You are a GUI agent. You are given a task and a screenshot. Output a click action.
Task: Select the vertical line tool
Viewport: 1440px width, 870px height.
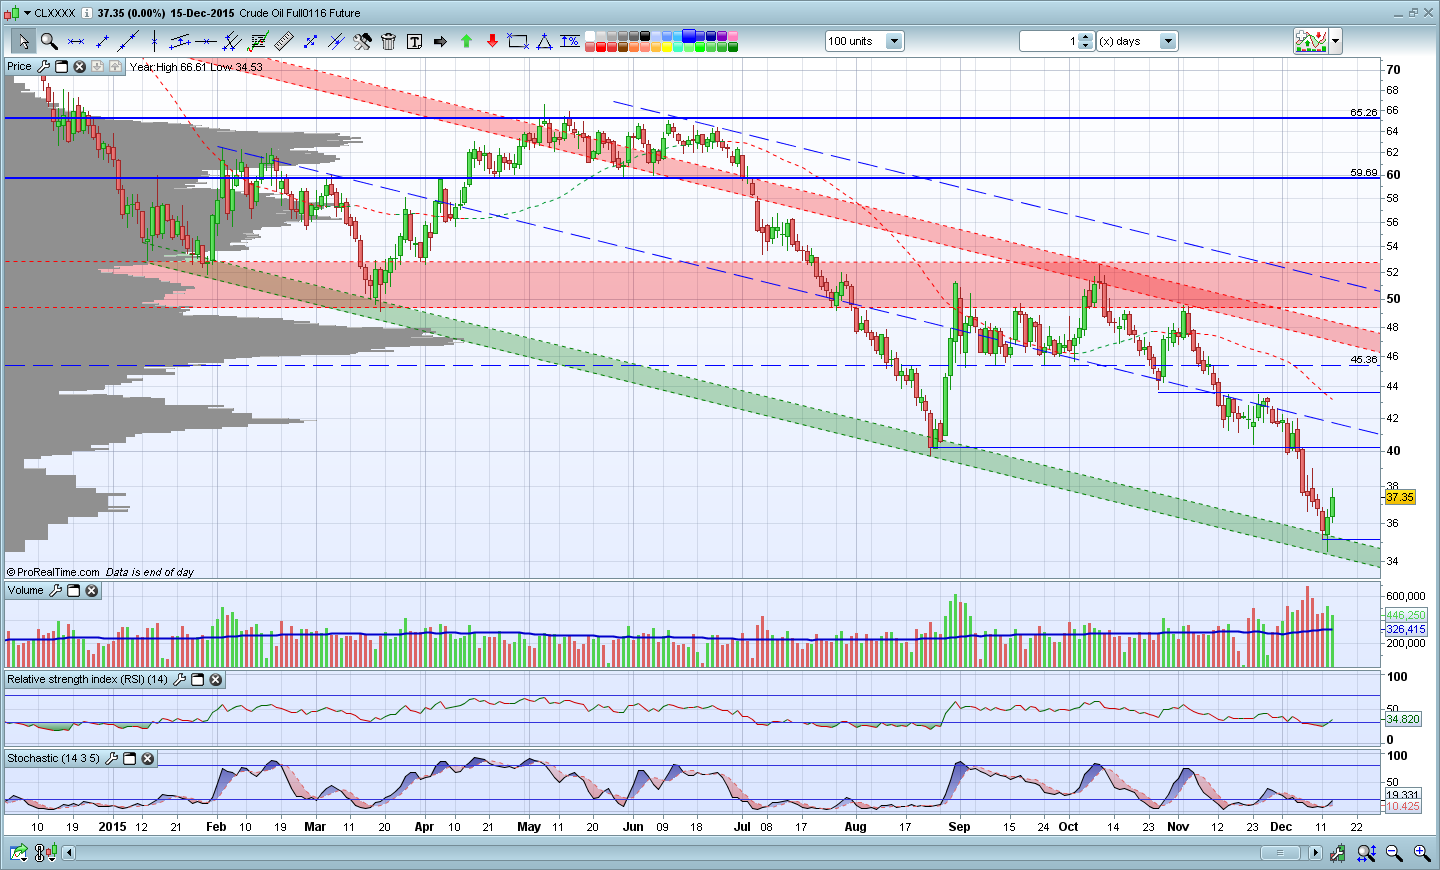pos(154,41)
